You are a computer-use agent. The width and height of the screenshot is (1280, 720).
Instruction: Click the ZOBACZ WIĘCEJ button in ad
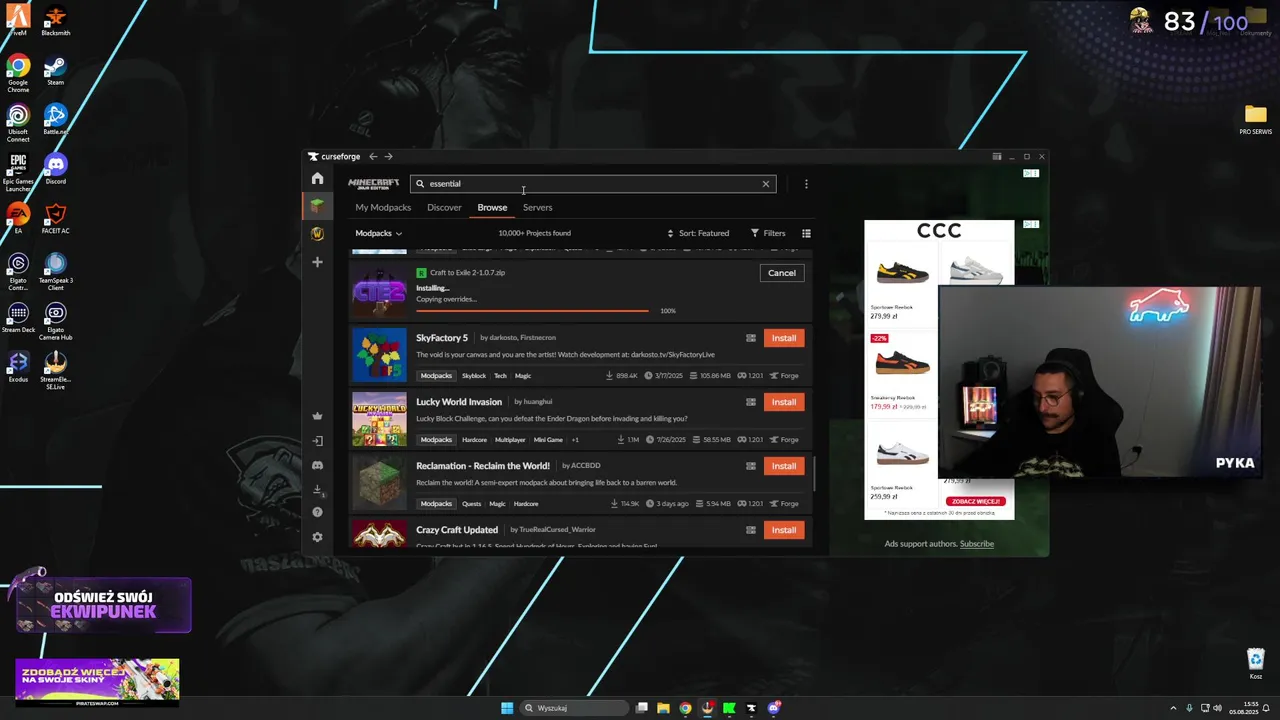tap(974, 501)
